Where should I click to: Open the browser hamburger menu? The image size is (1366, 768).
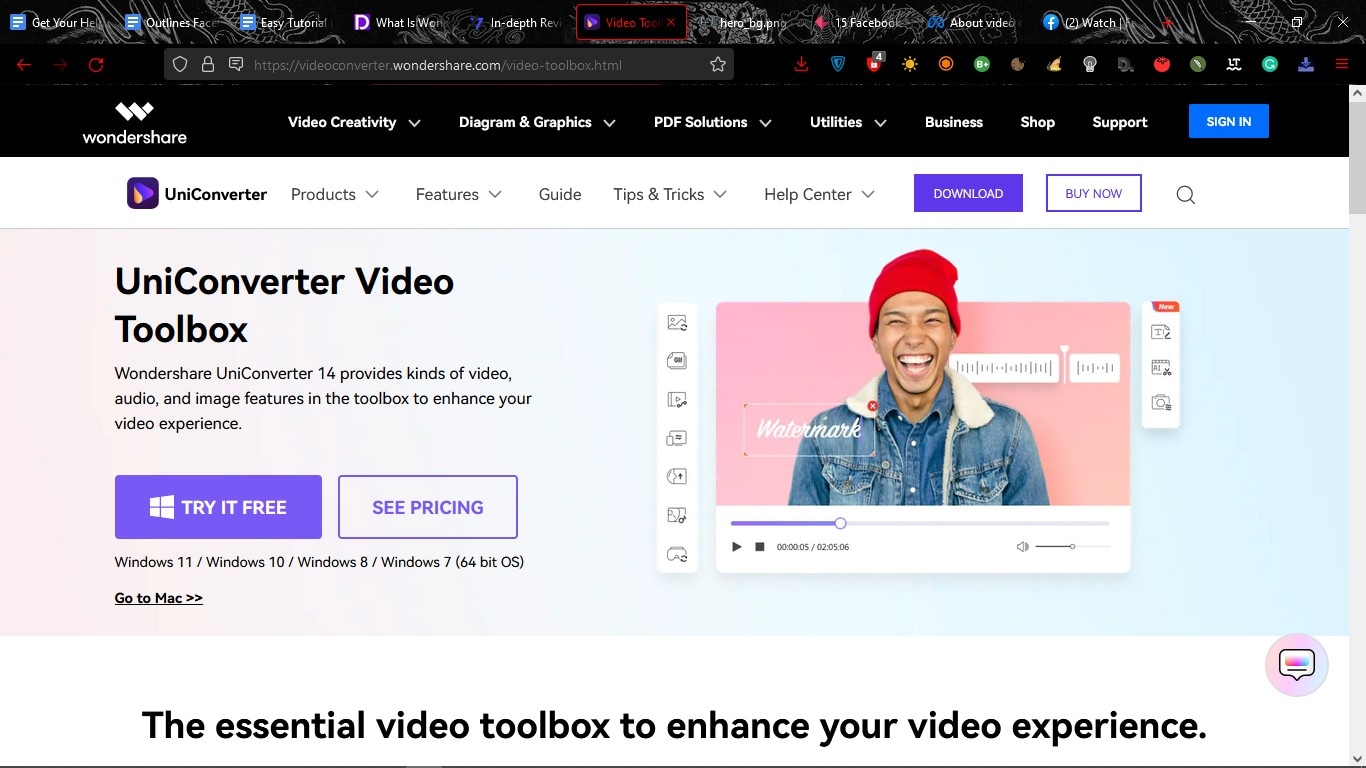[x=1342, y=65]
